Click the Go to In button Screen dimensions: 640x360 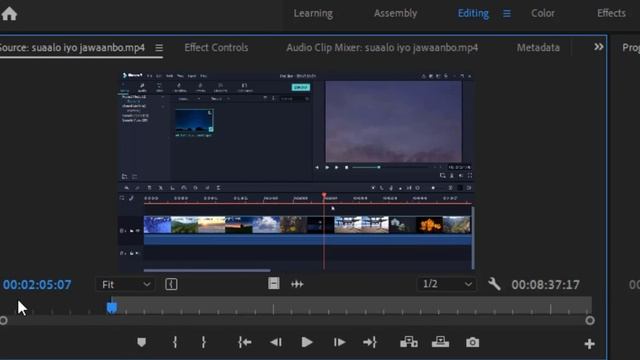pyautogui.click(x=244, y=342)
